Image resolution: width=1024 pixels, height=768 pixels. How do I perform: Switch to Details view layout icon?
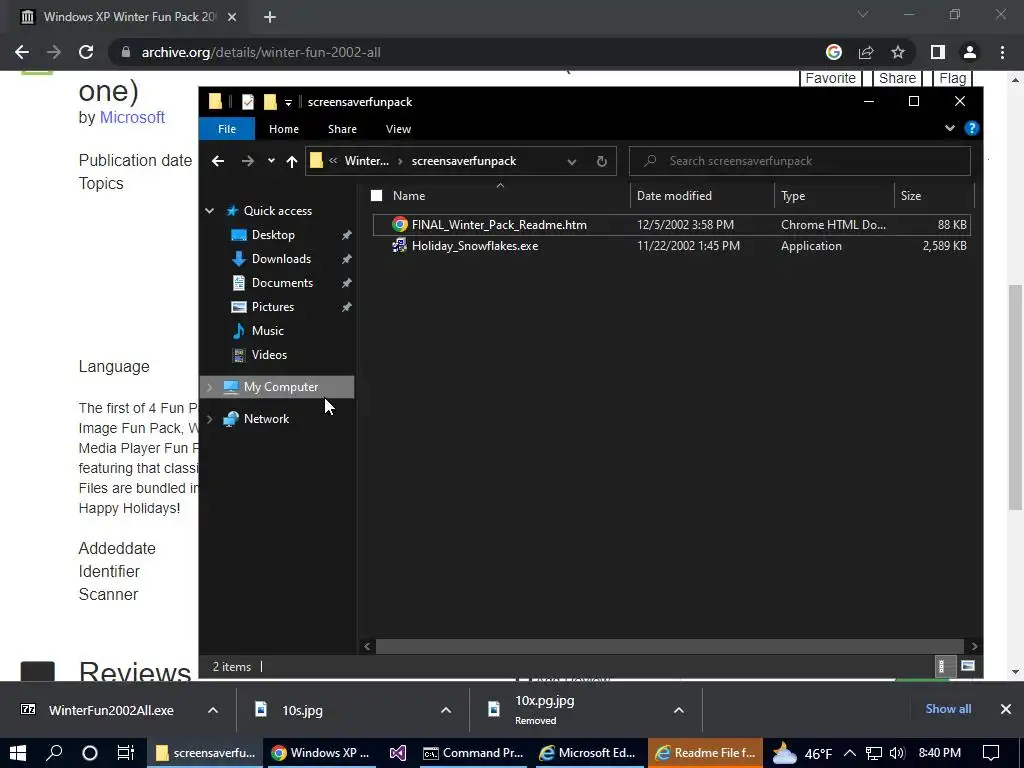point(942,666)
